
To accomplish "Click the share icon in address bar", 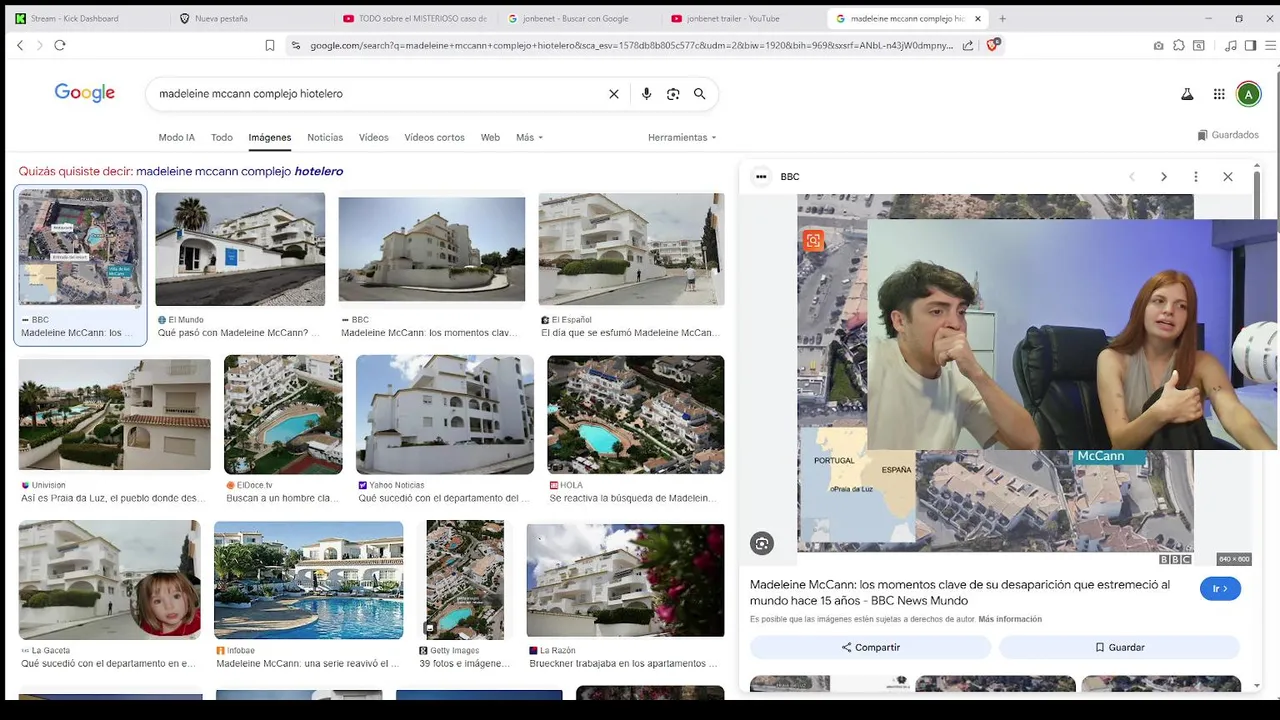I will [x=968, y=45].
